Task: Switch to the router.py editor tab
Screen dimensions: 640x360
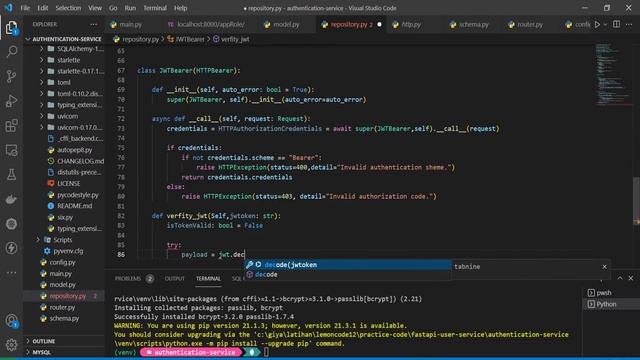Action: (x=530, y=24)
